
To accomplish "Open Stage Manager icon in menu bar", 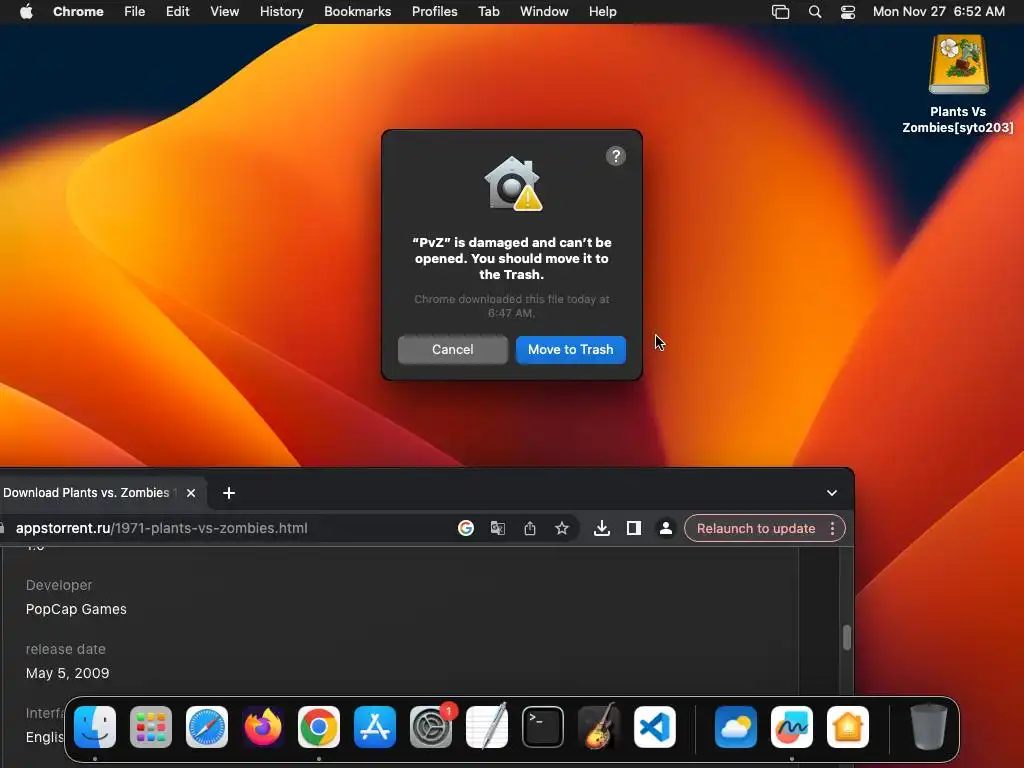I will (x=780, y=12).
